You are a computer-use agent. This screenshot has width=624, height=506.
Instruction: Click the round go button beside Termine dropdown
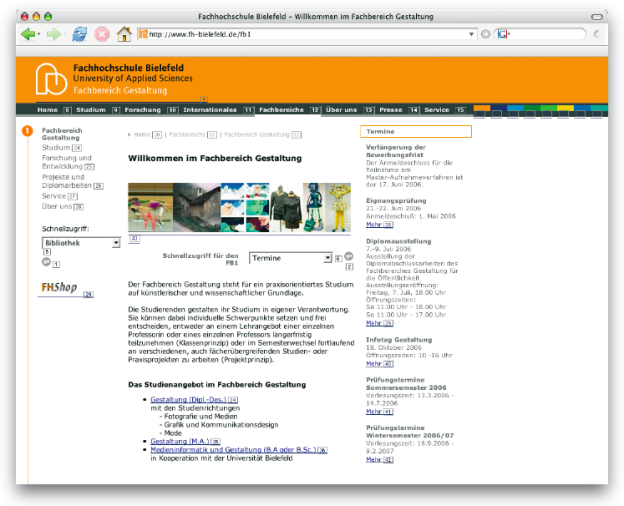click(x=349, y=256)
